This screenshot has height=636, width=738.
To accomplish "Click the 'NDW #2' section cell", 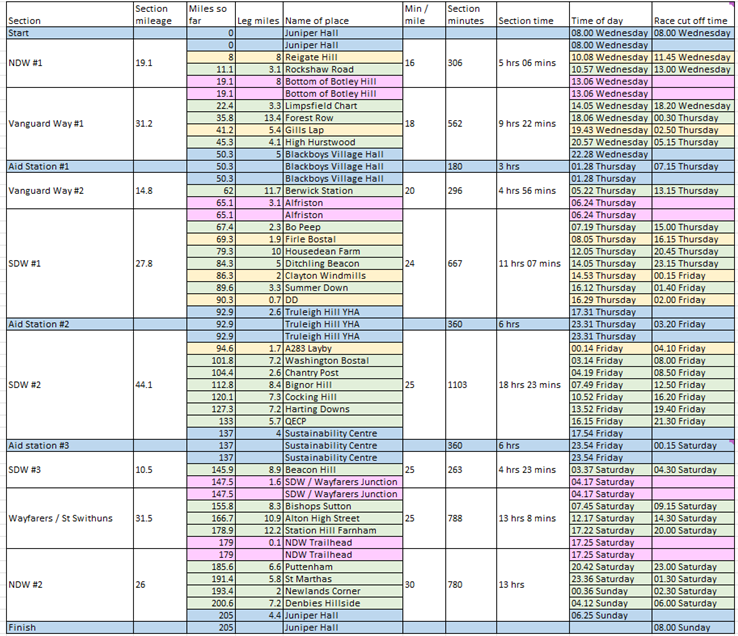I will (x=70, y=585).
